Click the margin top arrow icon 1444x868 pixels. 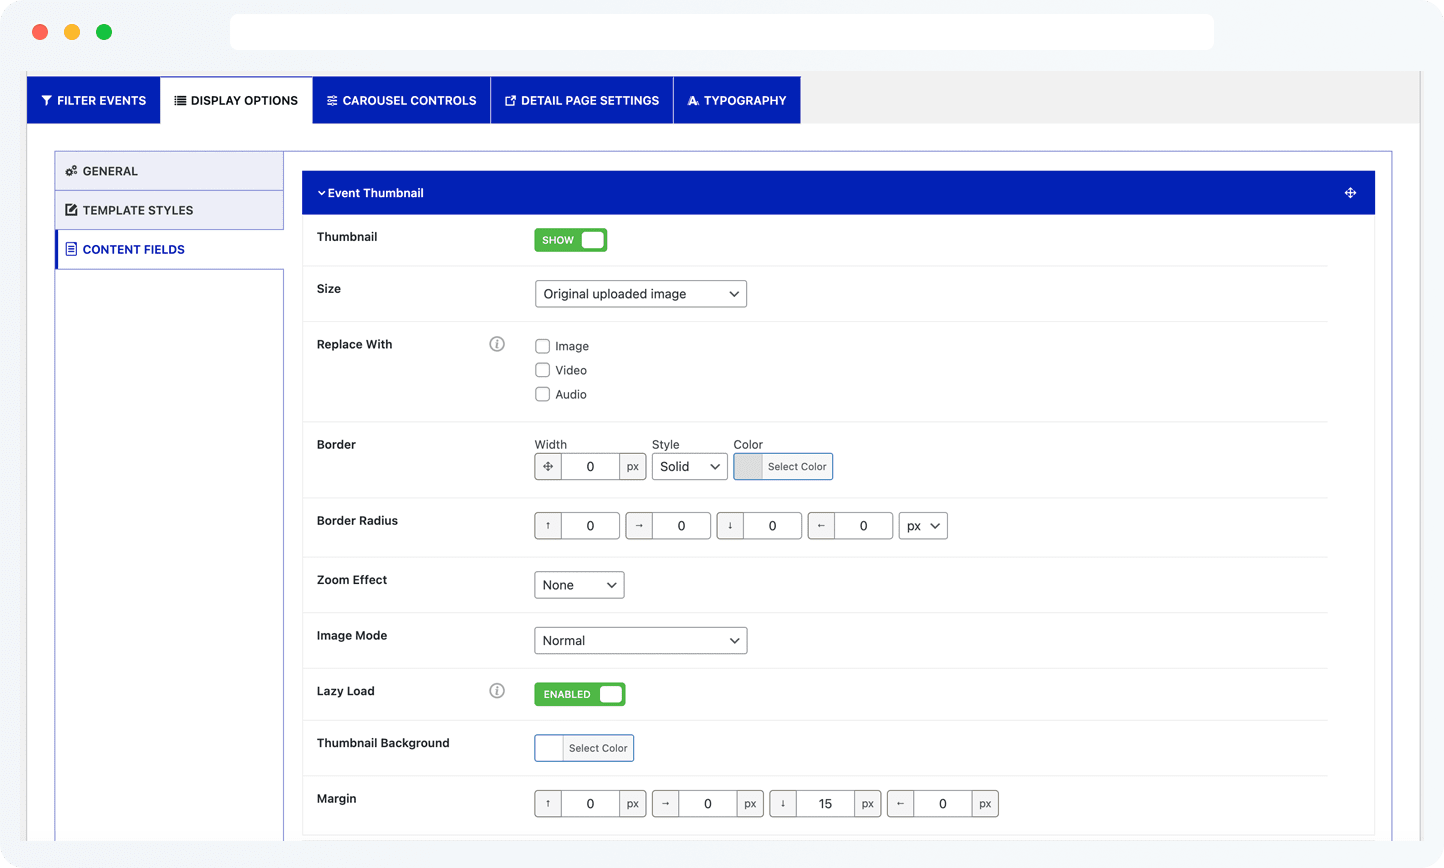click(x=548, y=804)
